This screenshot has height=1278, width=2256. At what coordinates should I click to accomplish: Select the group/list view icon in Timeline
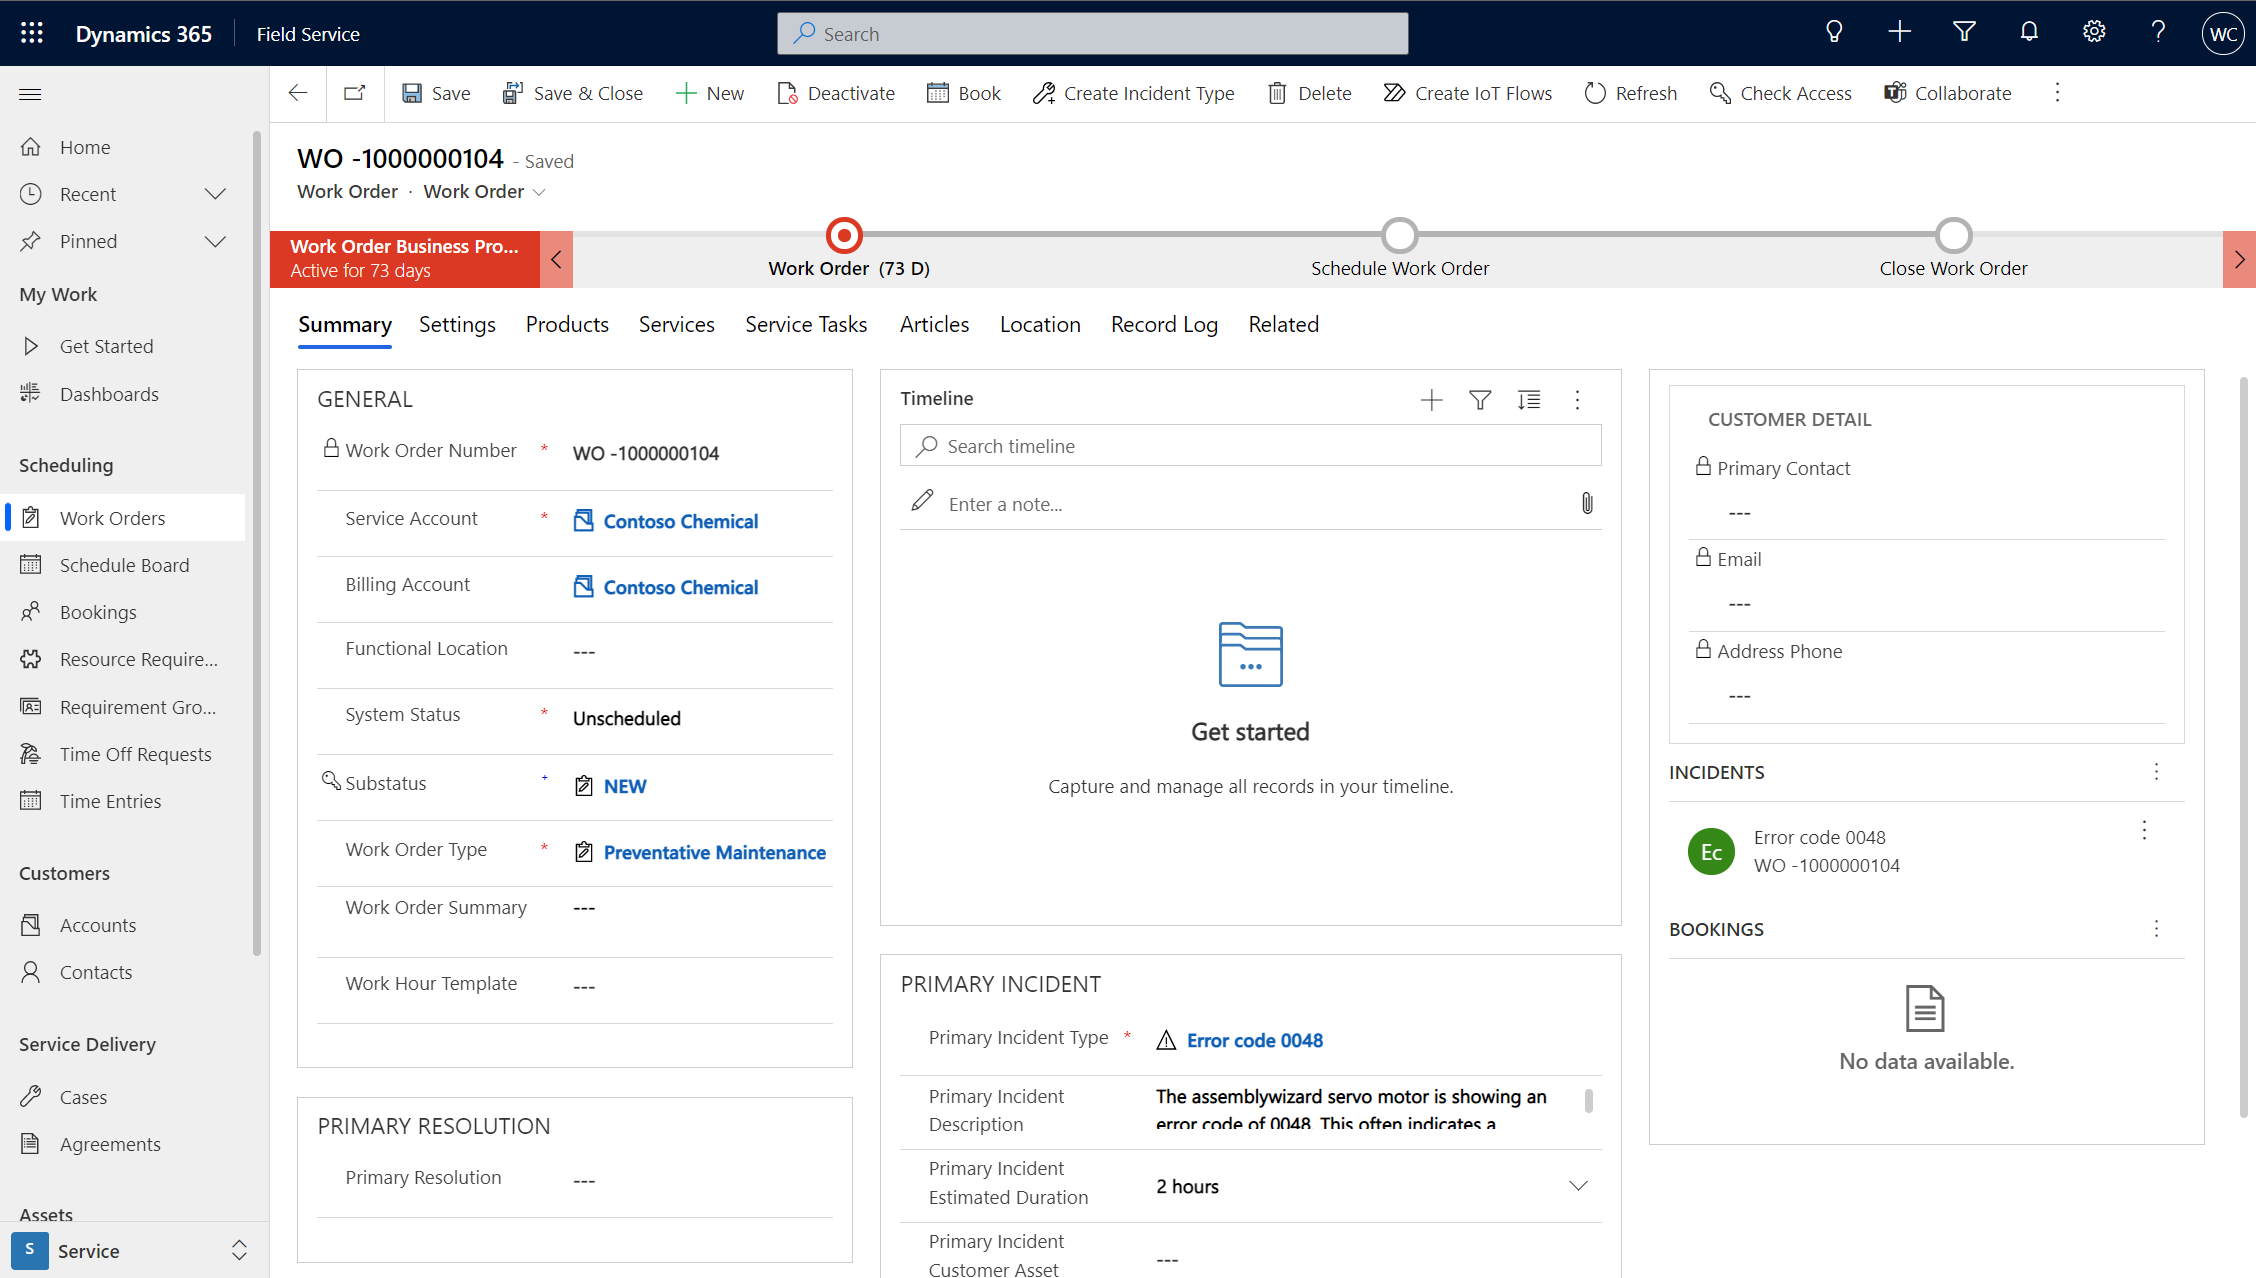[1528, 398]
